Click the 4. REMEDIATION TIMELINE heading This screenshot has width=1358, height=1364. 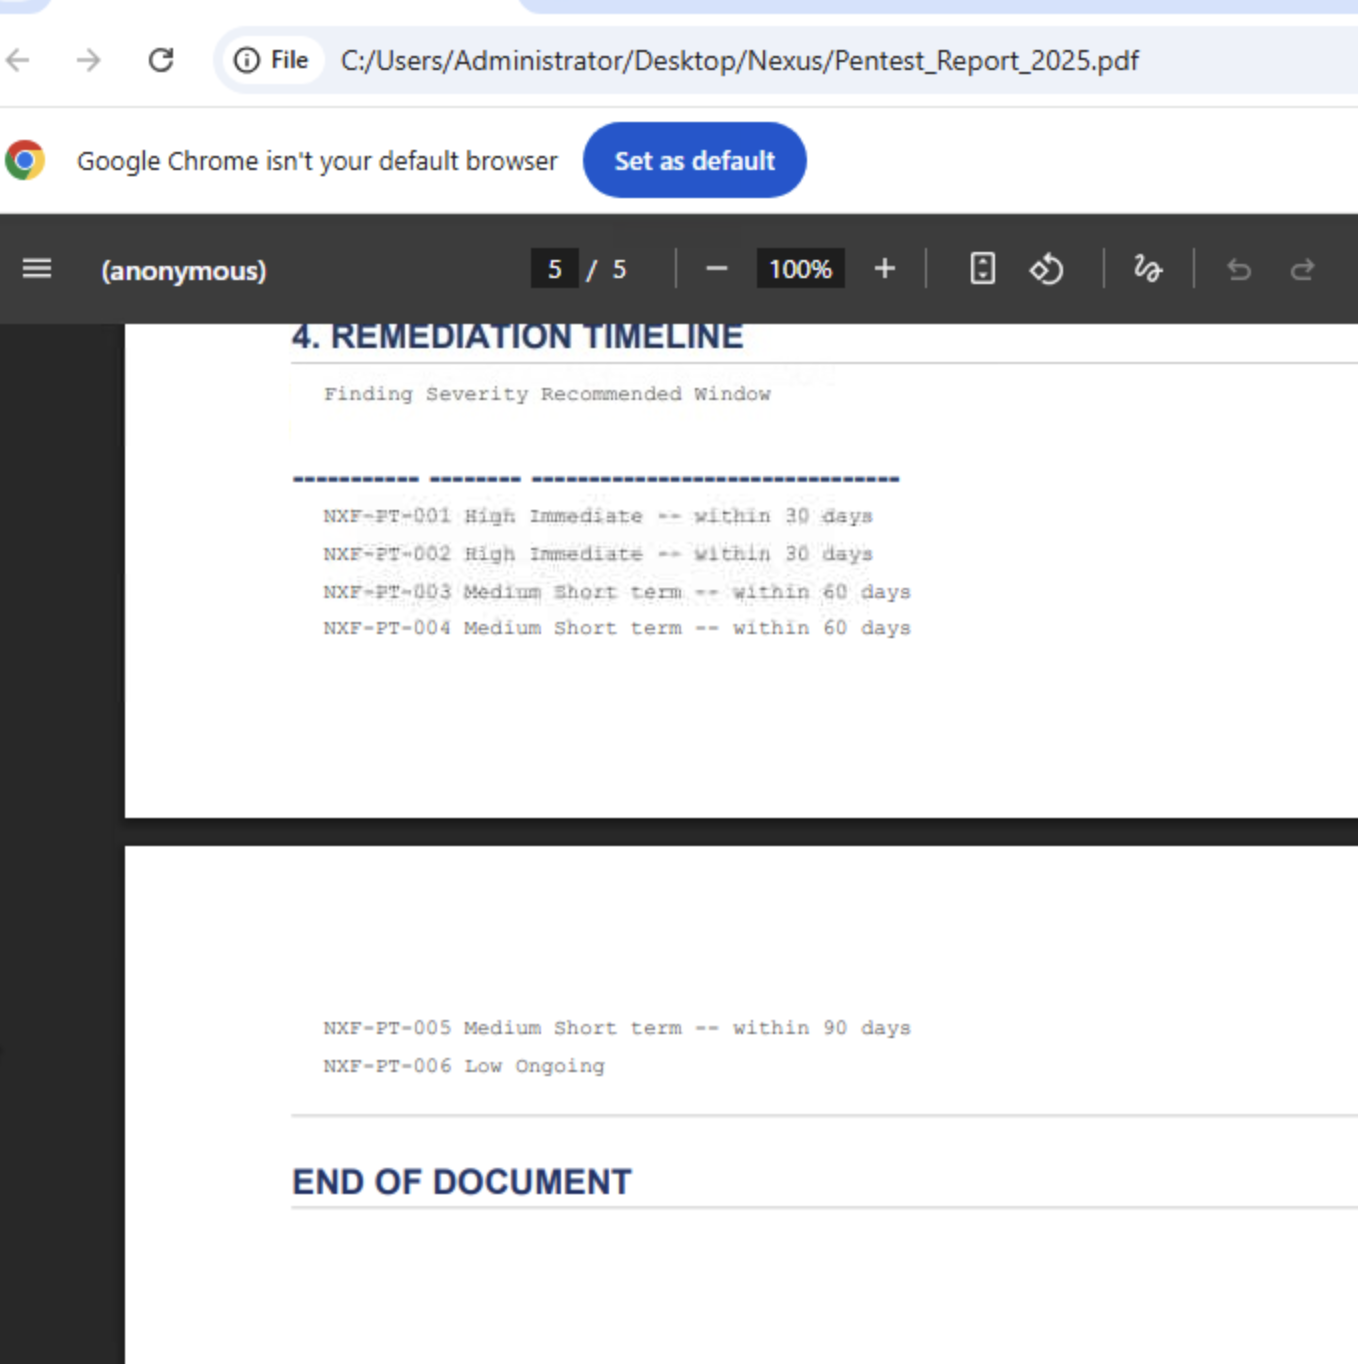[x=517, y=337]
